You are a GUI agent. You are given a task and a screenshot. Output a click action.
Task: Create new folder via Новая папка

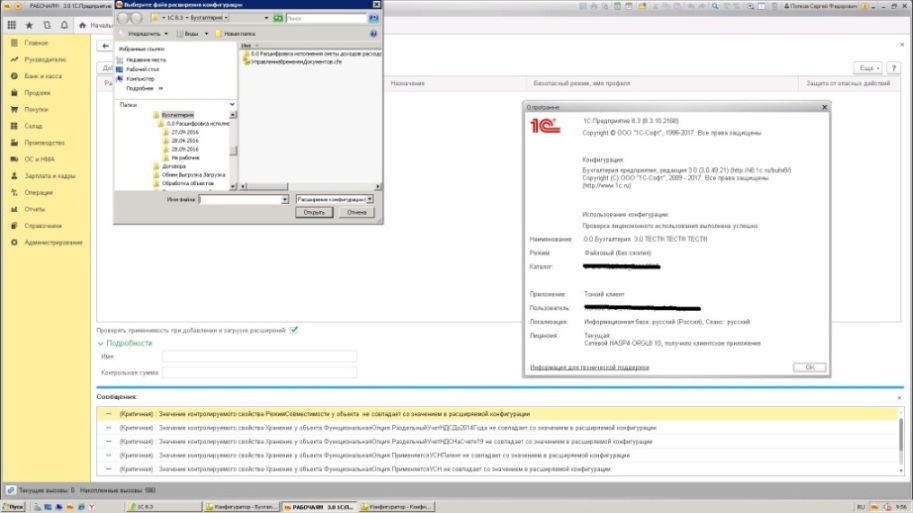235,34
